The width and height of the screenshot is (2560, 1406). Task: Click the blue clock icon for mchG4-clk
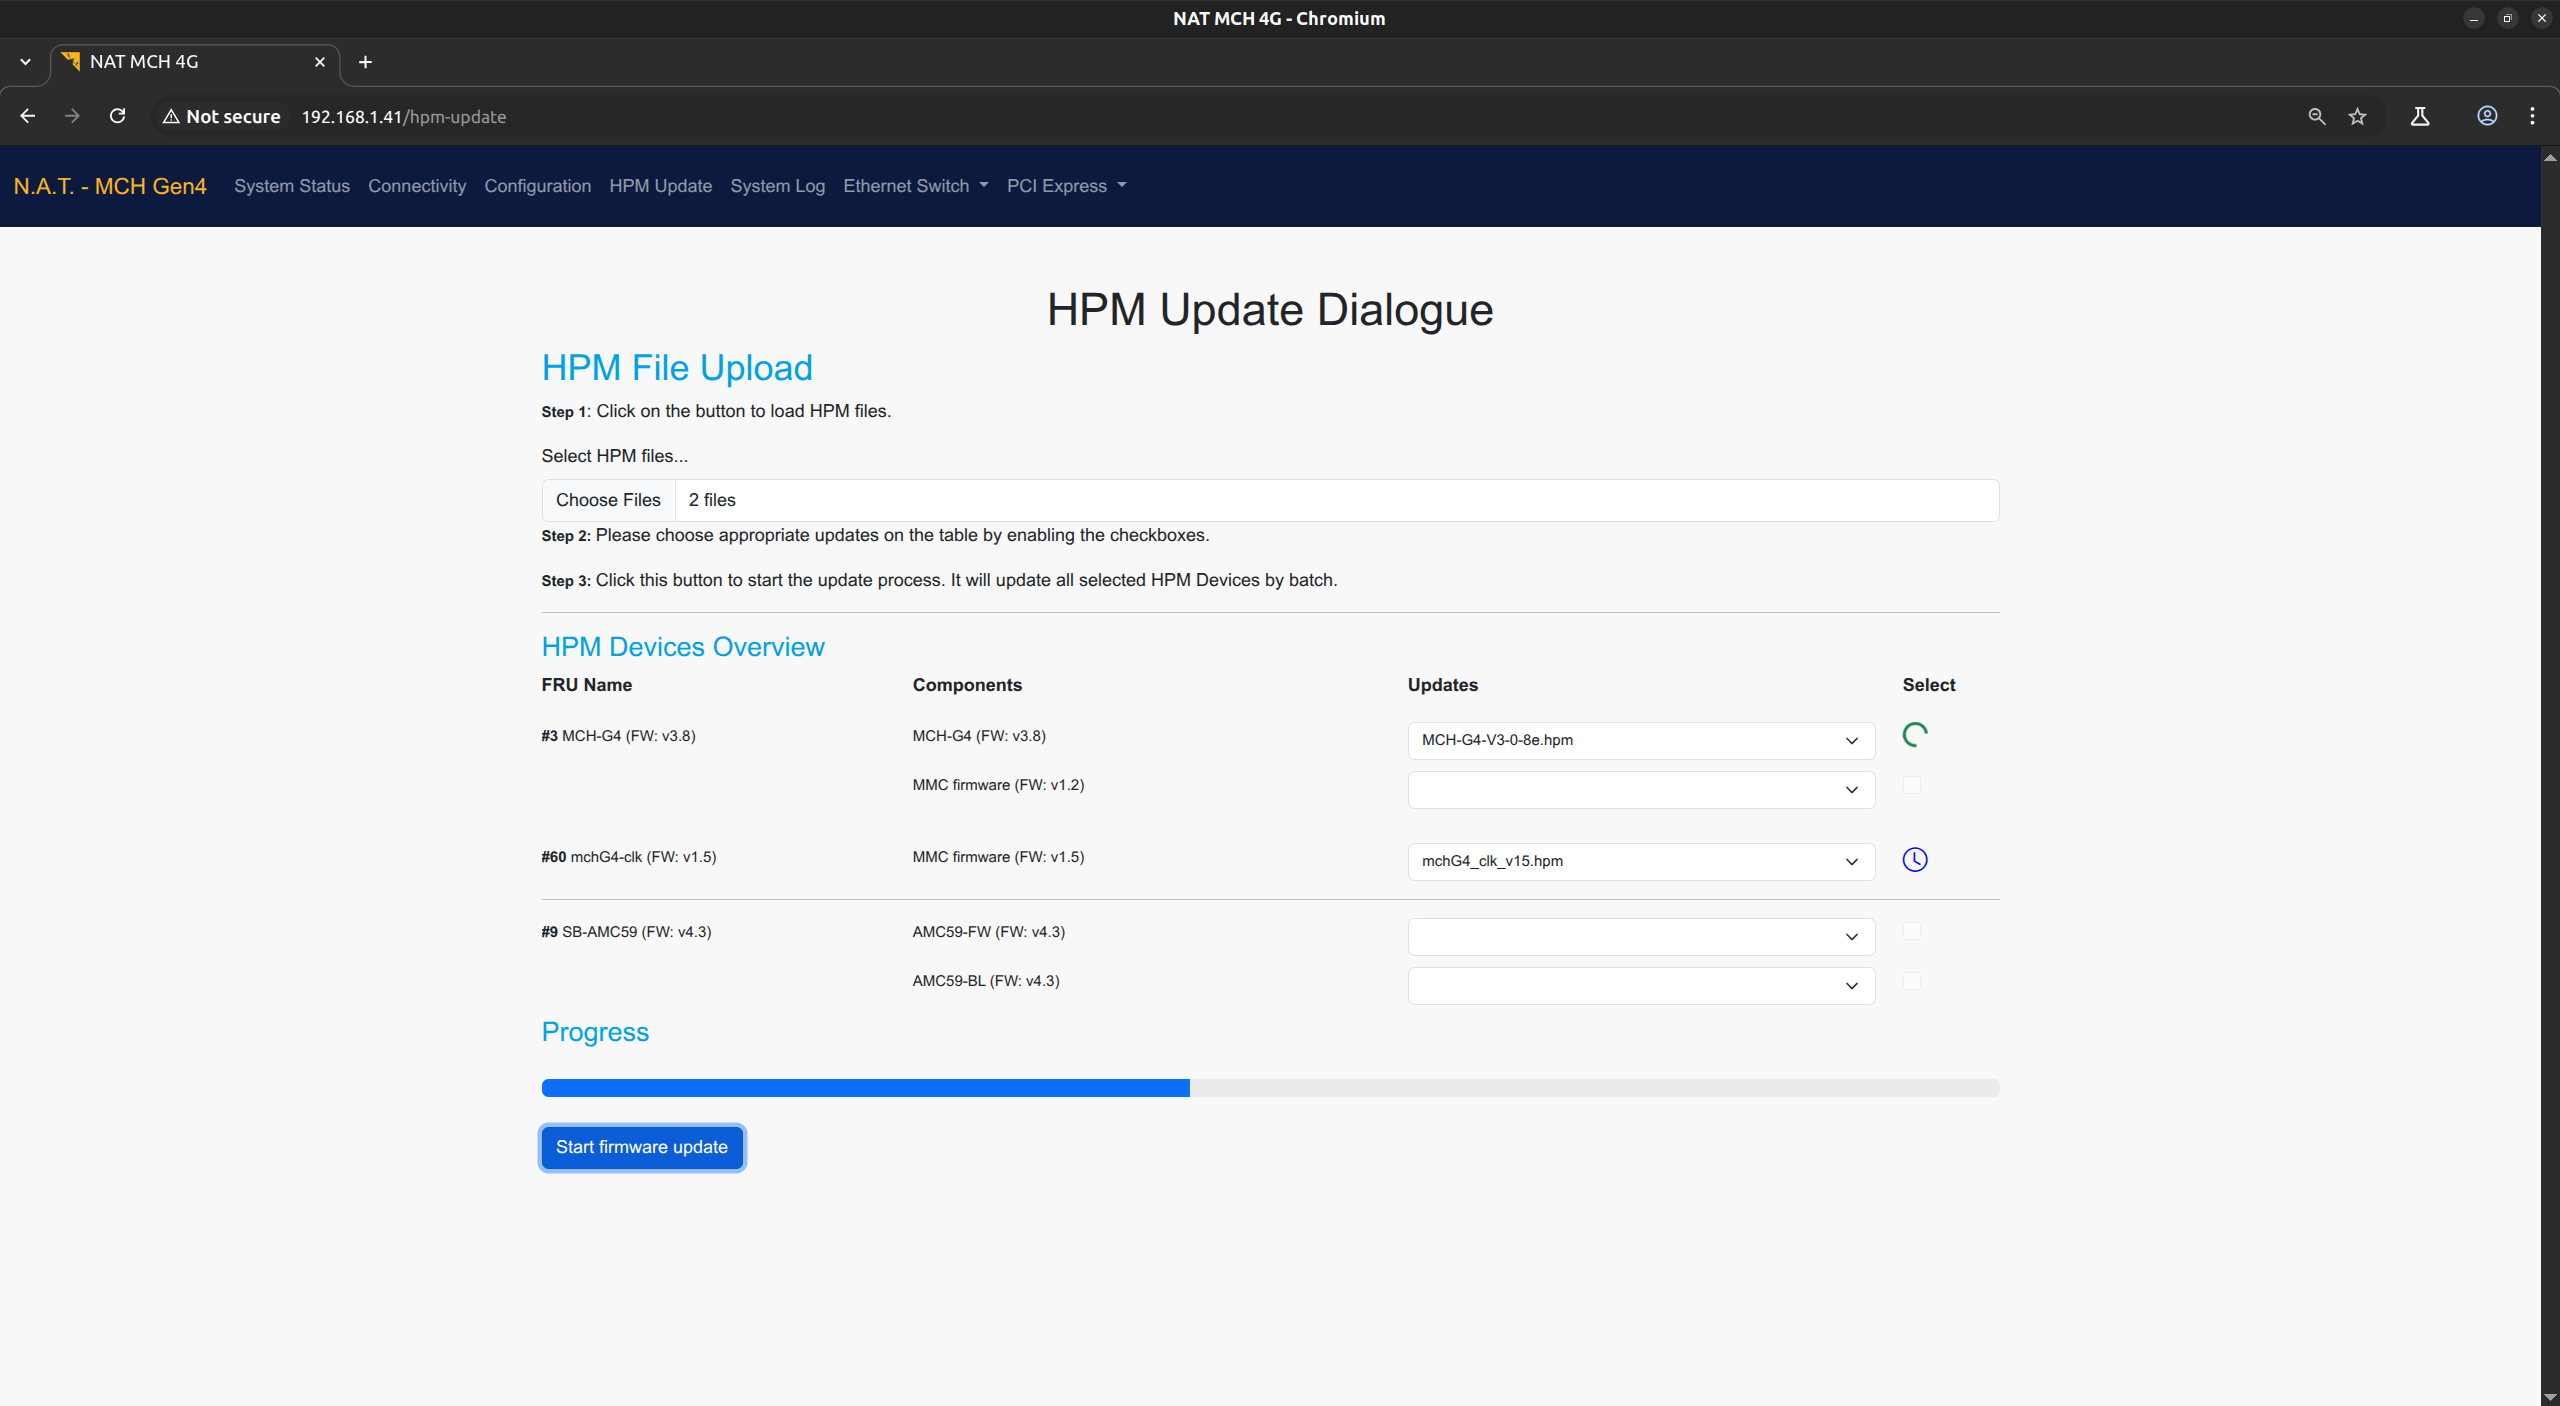coord(1914,860)
